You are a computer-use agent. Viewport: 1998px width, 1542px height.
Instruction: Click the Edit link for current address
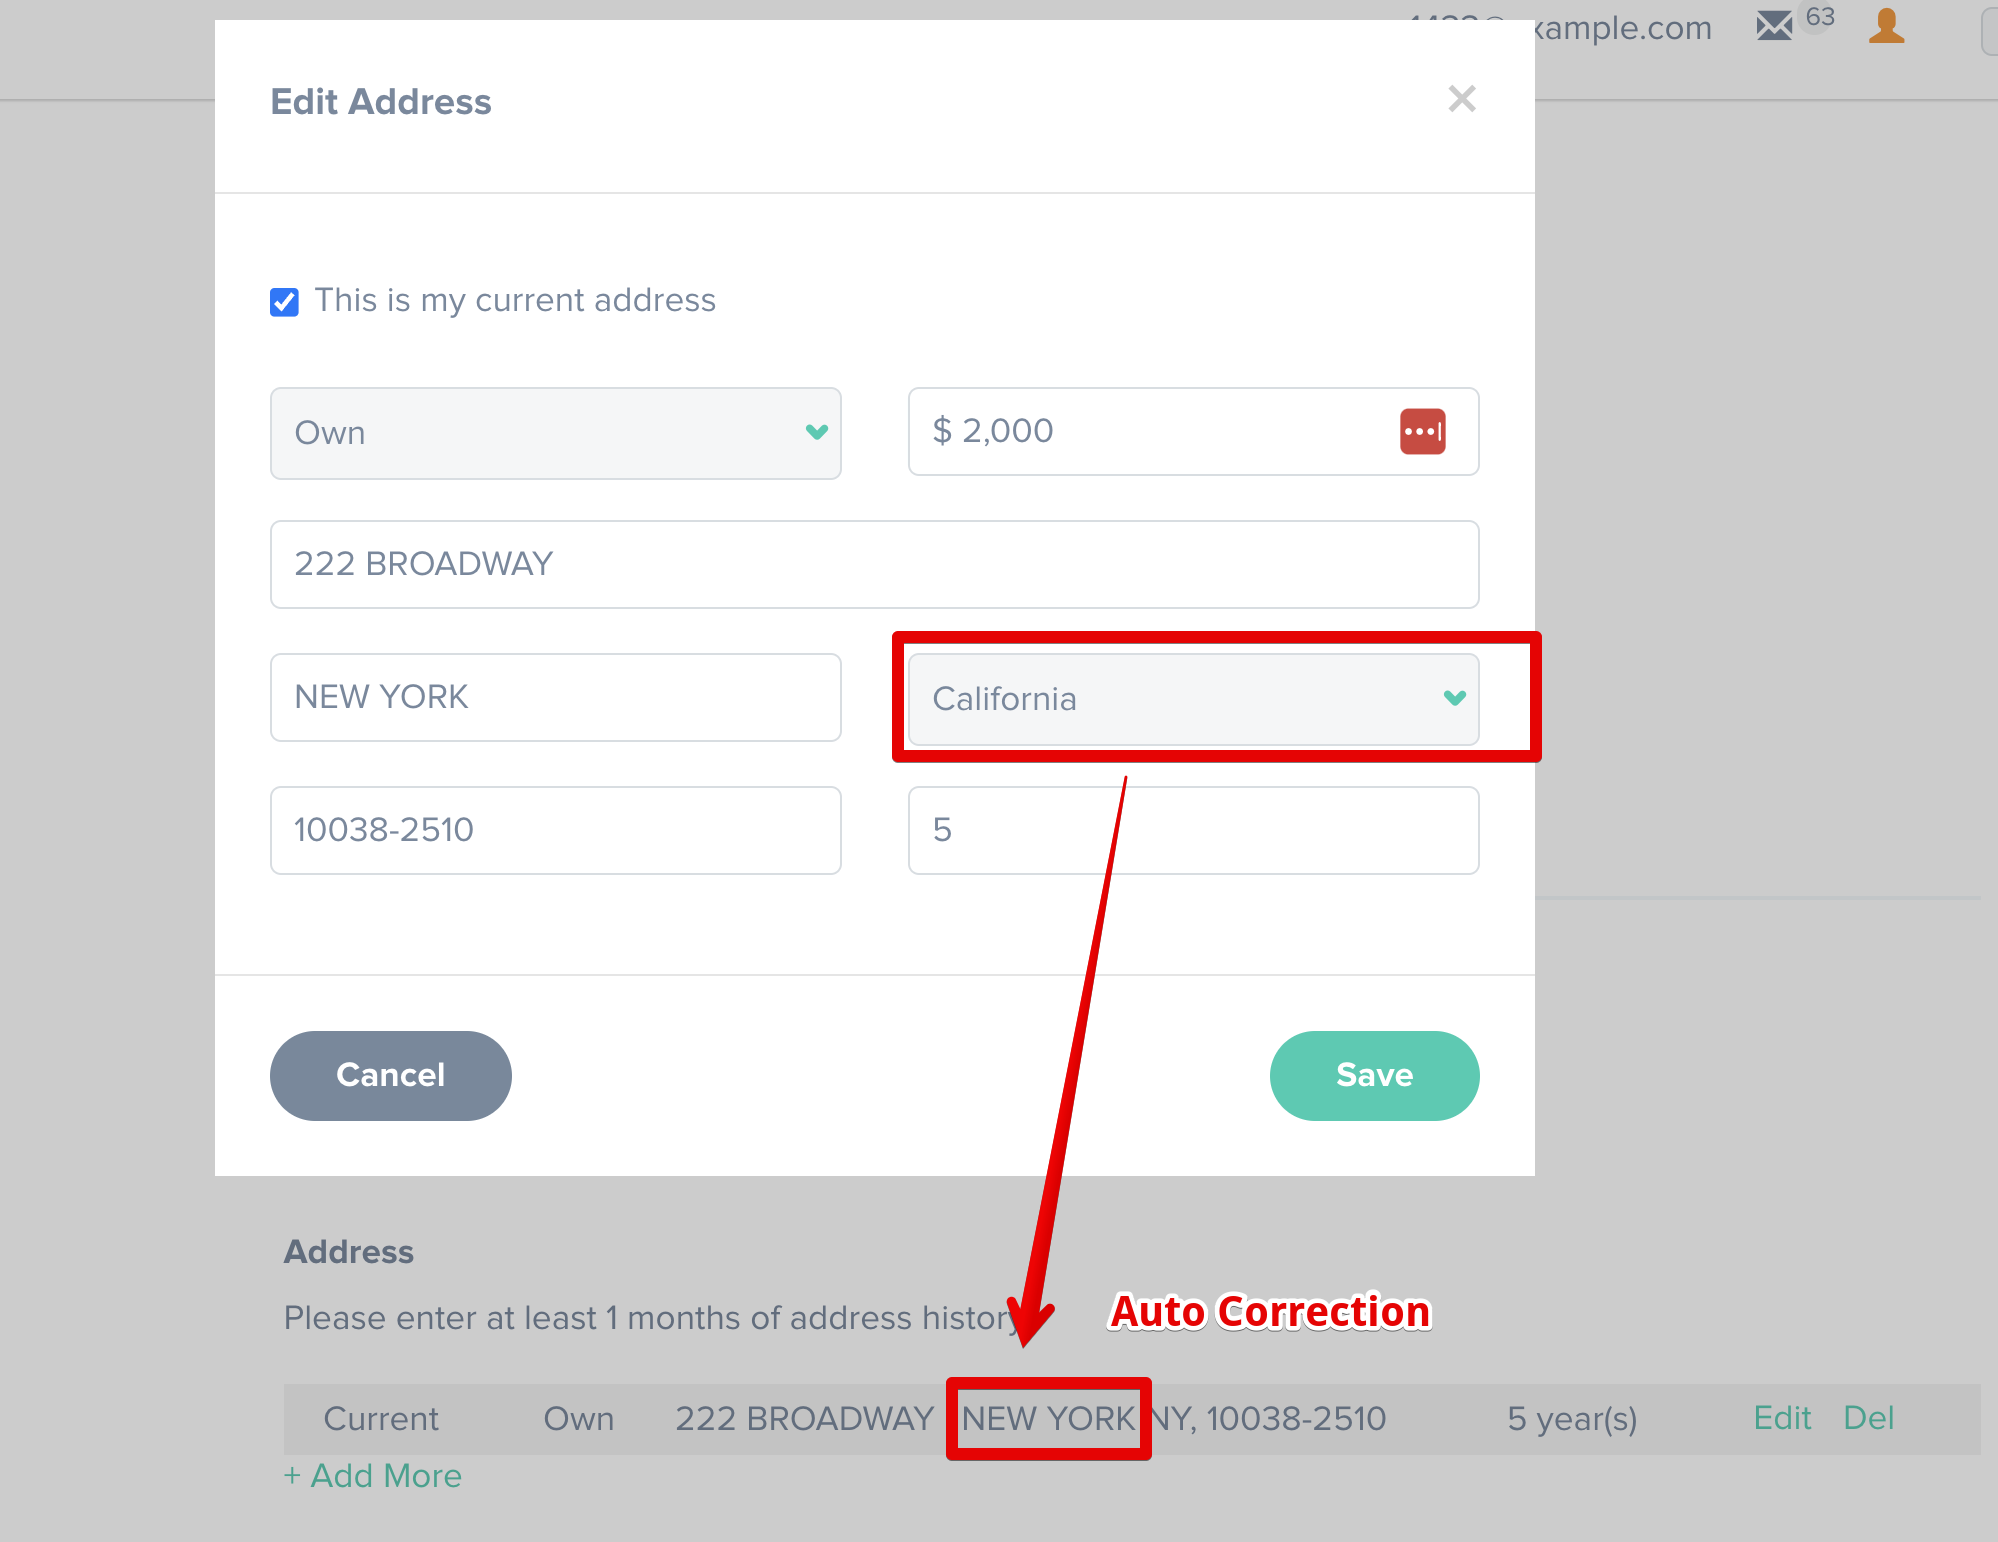click(1782, 1418)
